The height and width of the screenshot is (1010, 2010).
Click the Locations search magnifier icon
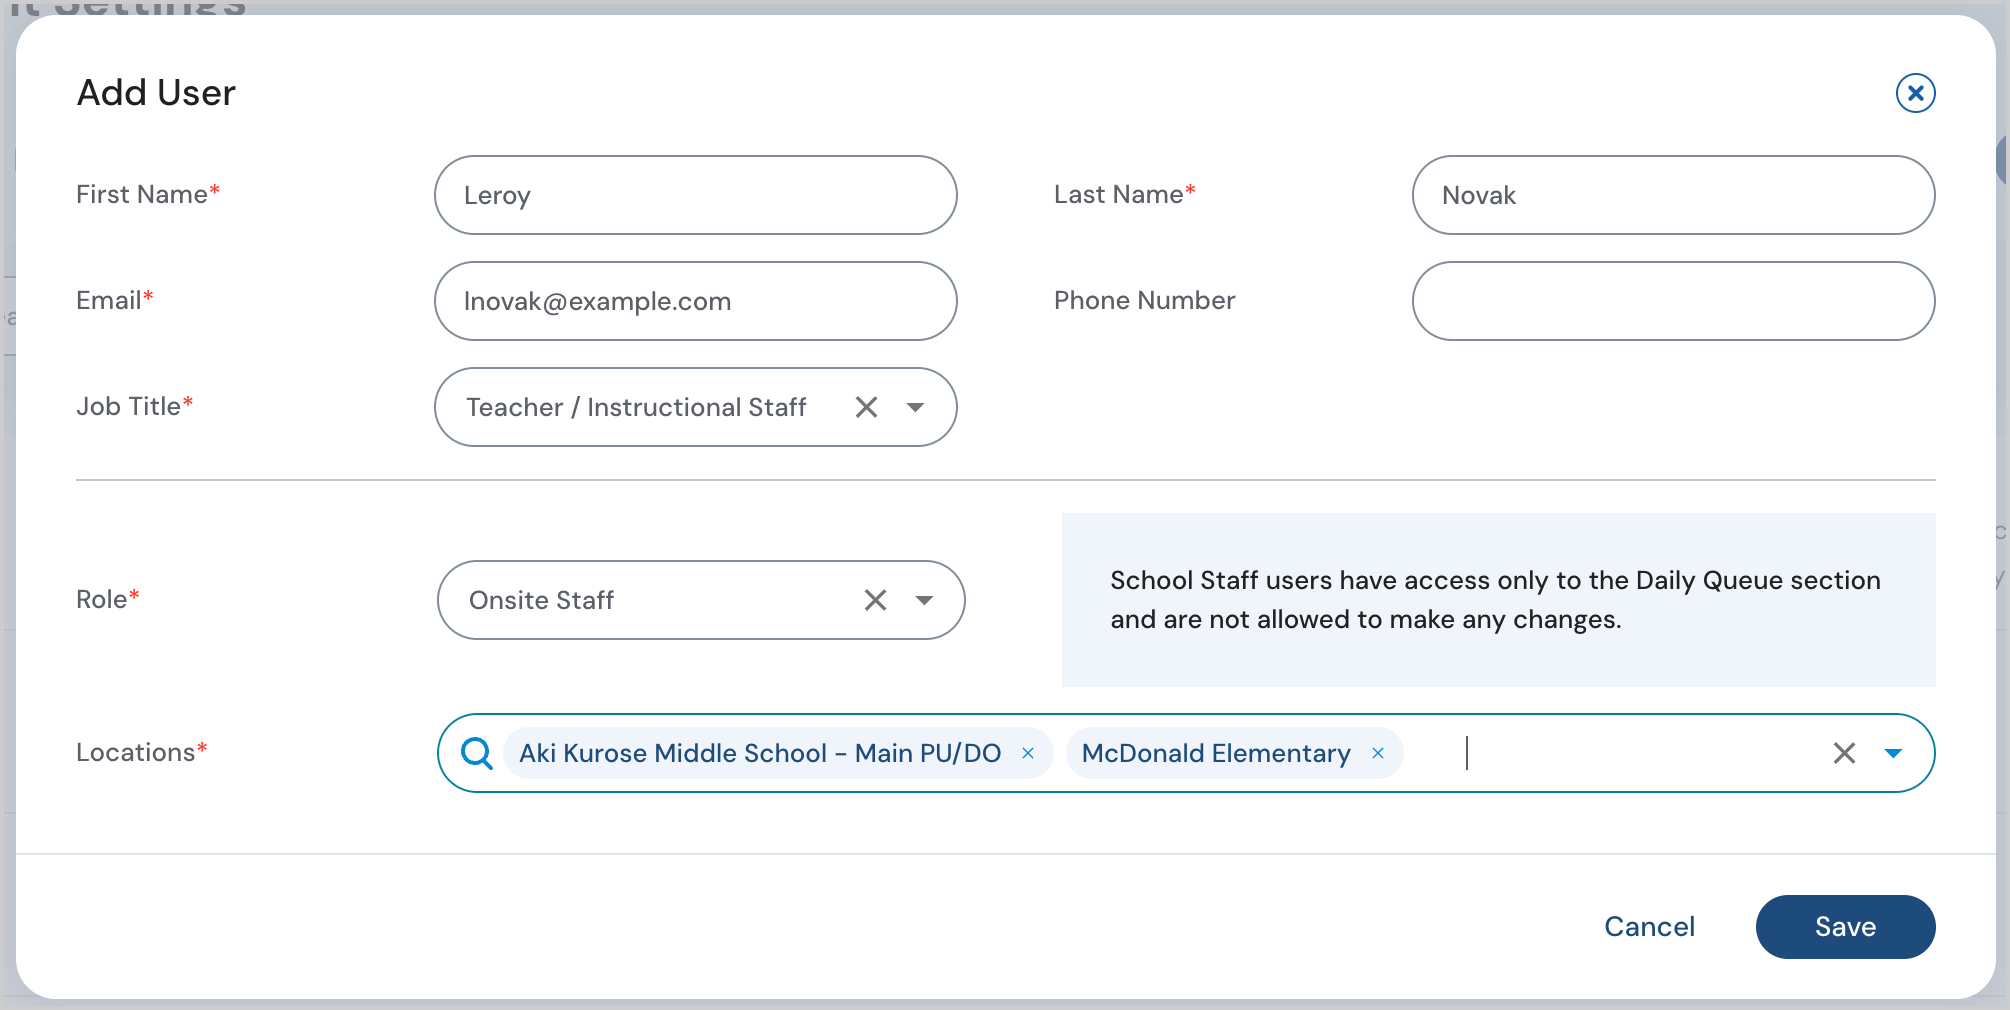coord(477,753)
